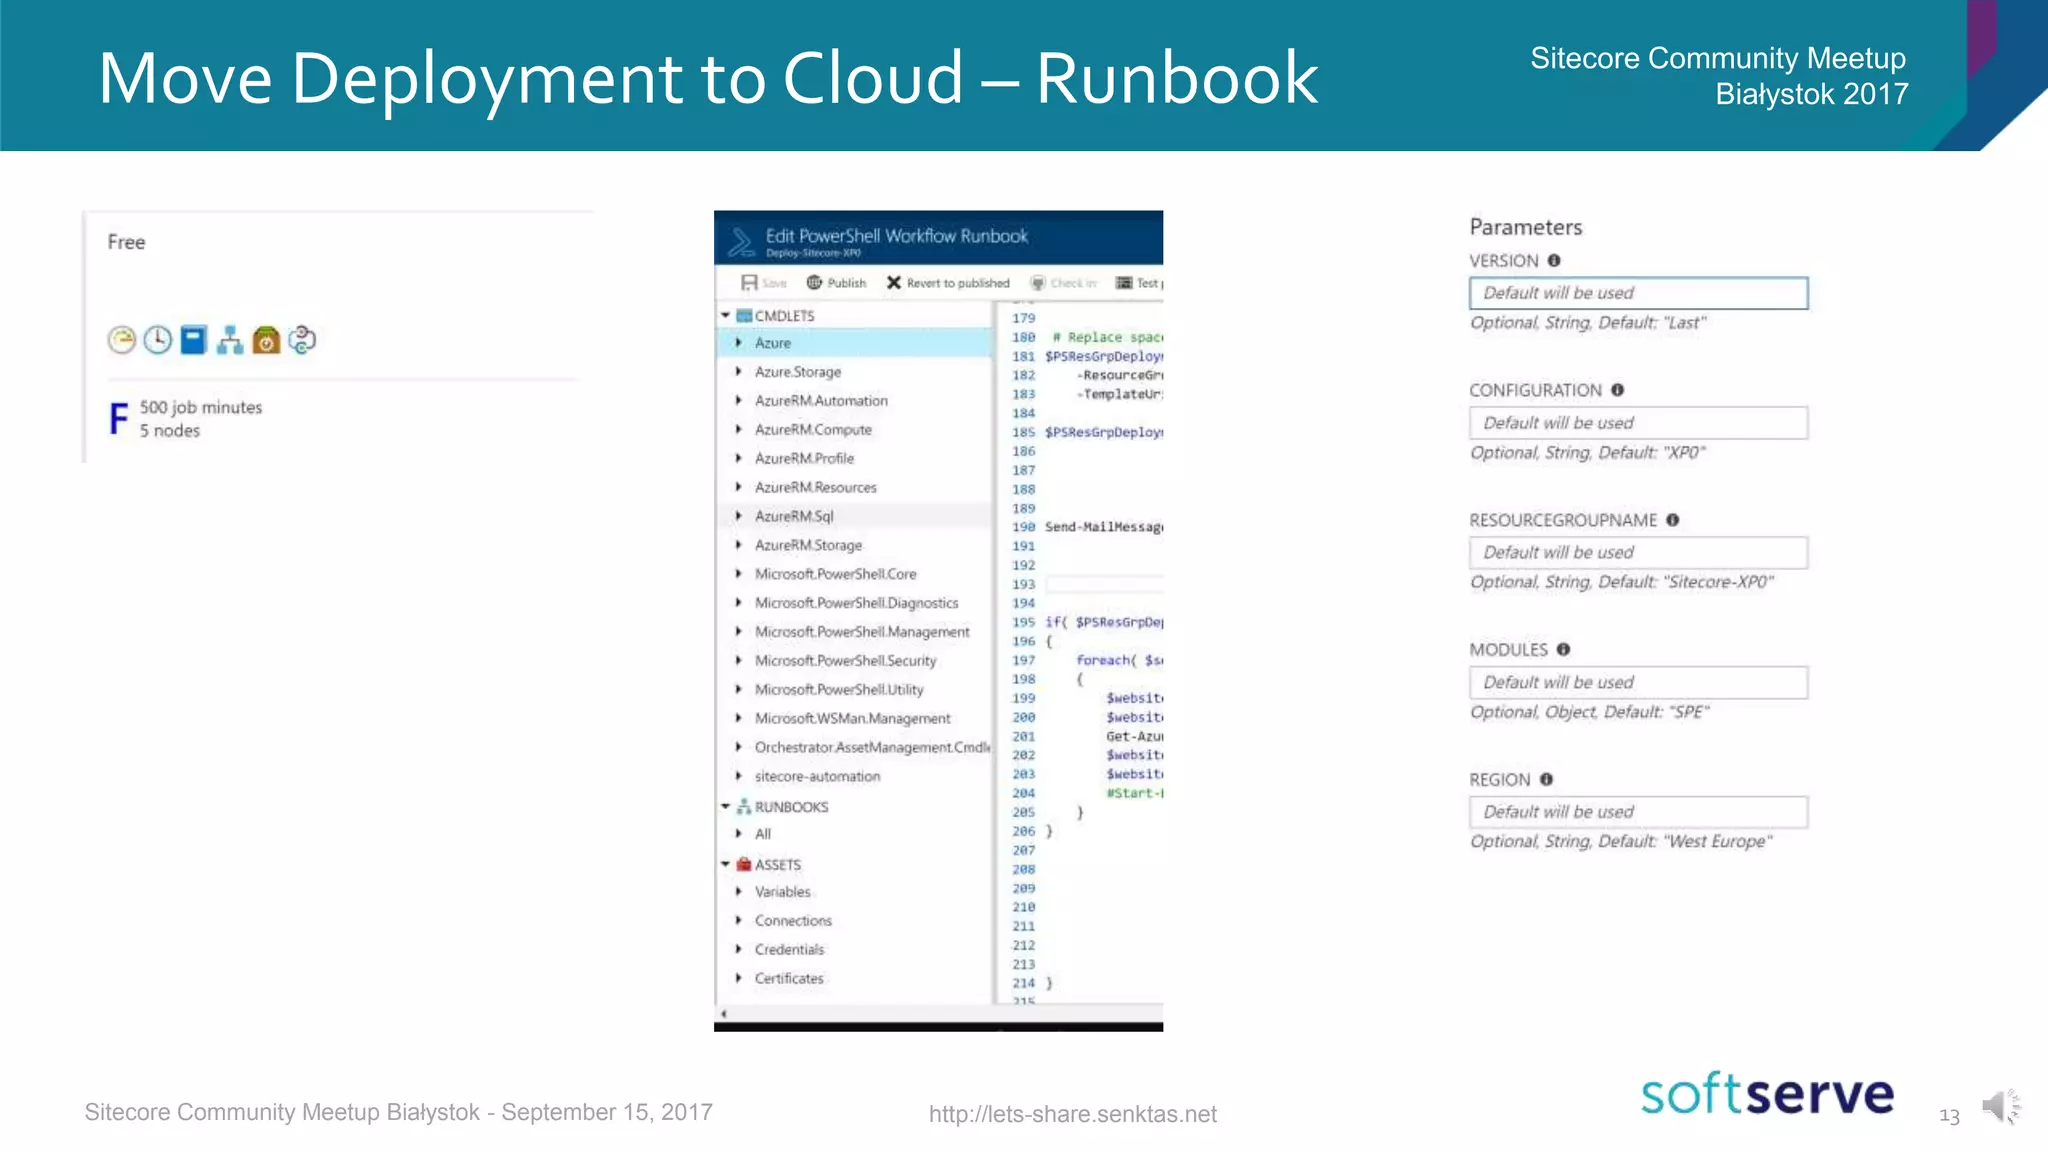
Task: Expand the Variables assets node
Action: coord(739,892)
